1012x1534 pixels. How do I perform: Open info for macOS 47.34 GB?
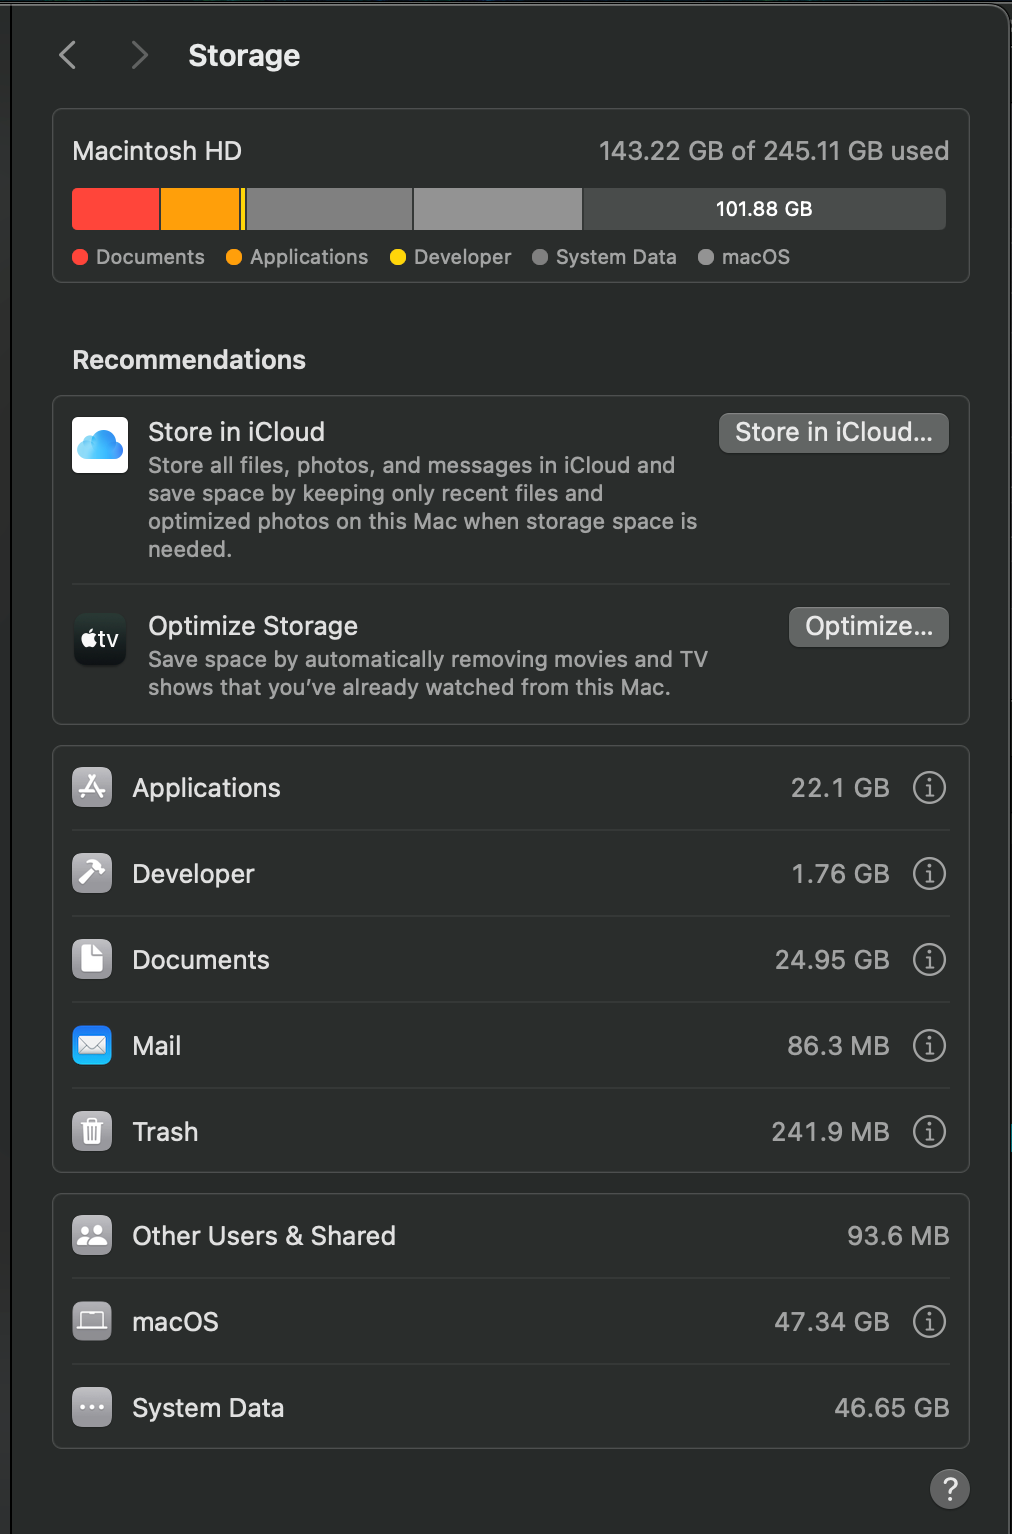929,1322
